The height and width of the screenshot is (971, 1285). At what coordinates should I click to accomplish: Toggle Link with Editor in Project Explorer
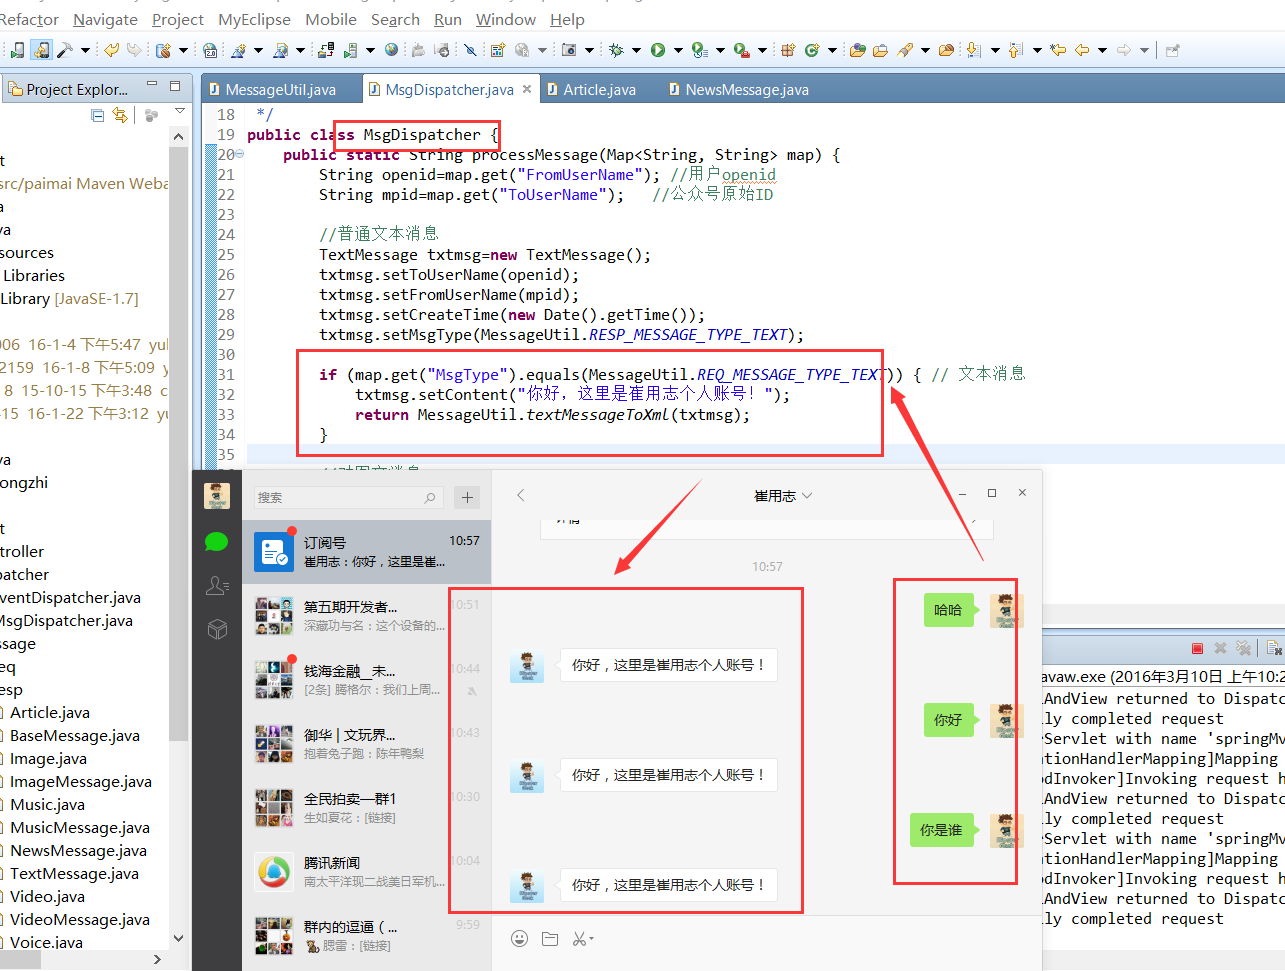pos(120,116)
